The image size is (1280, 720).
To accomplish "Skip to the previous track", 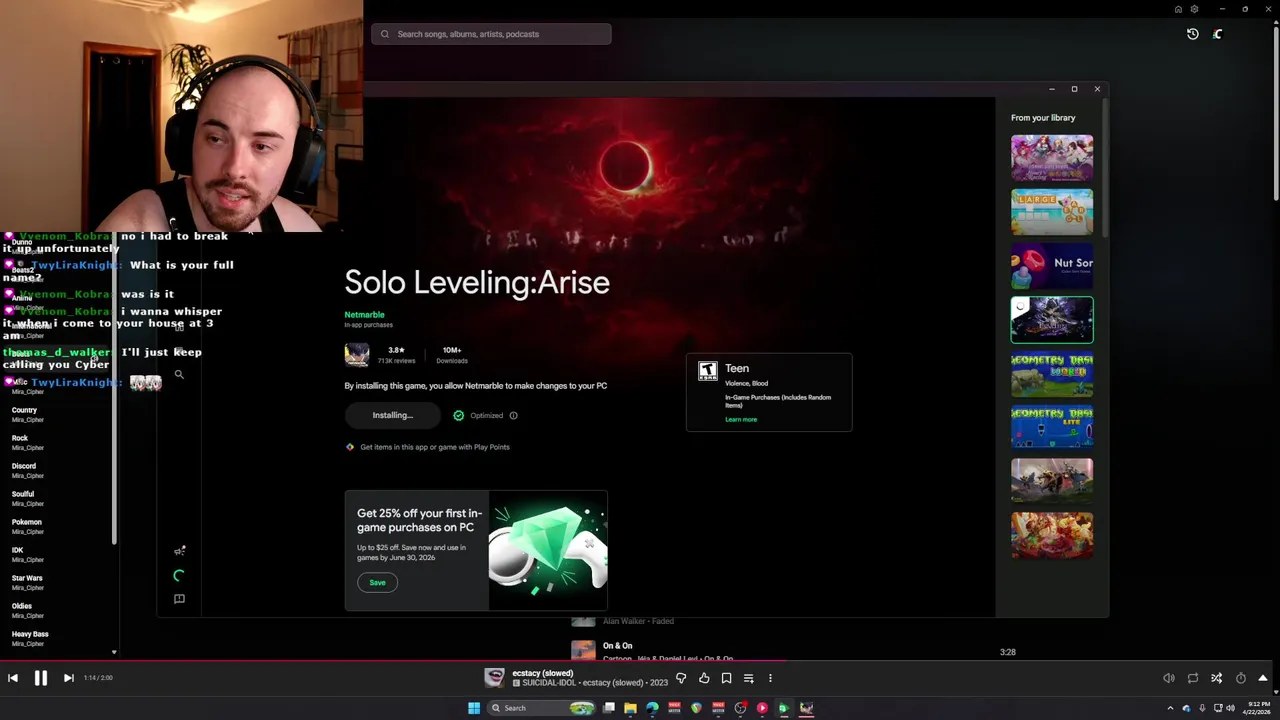I will (x=13, y=678).
